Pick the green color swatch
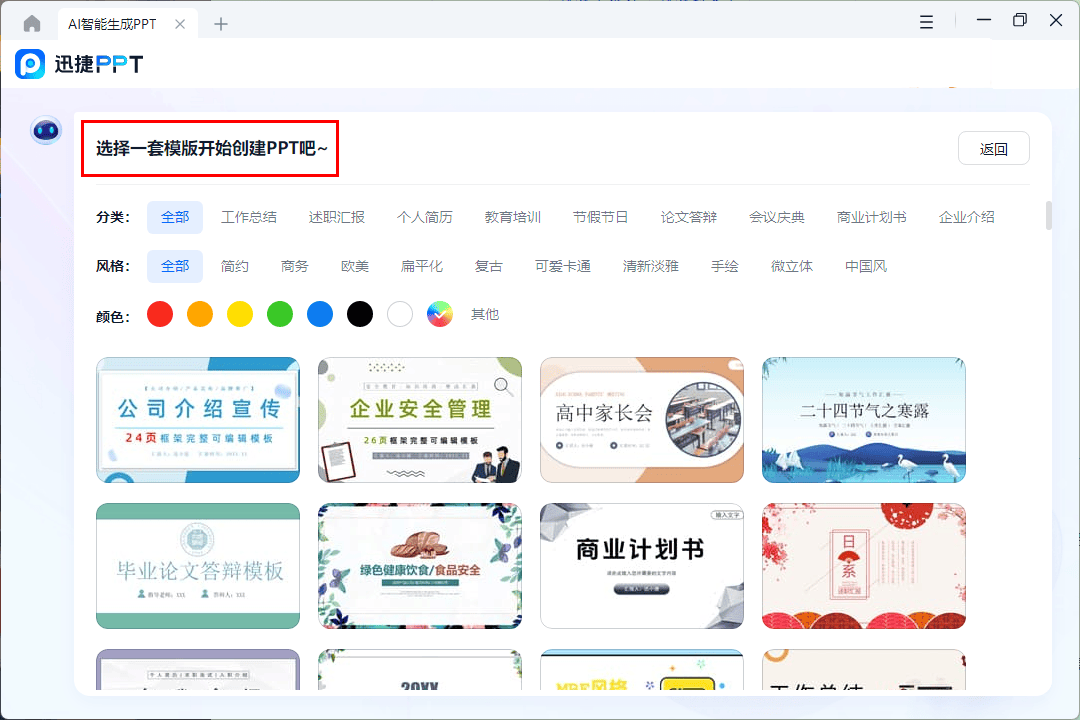Image resolution: width=1080 pixels, height=720 pixels. (280, 314)
